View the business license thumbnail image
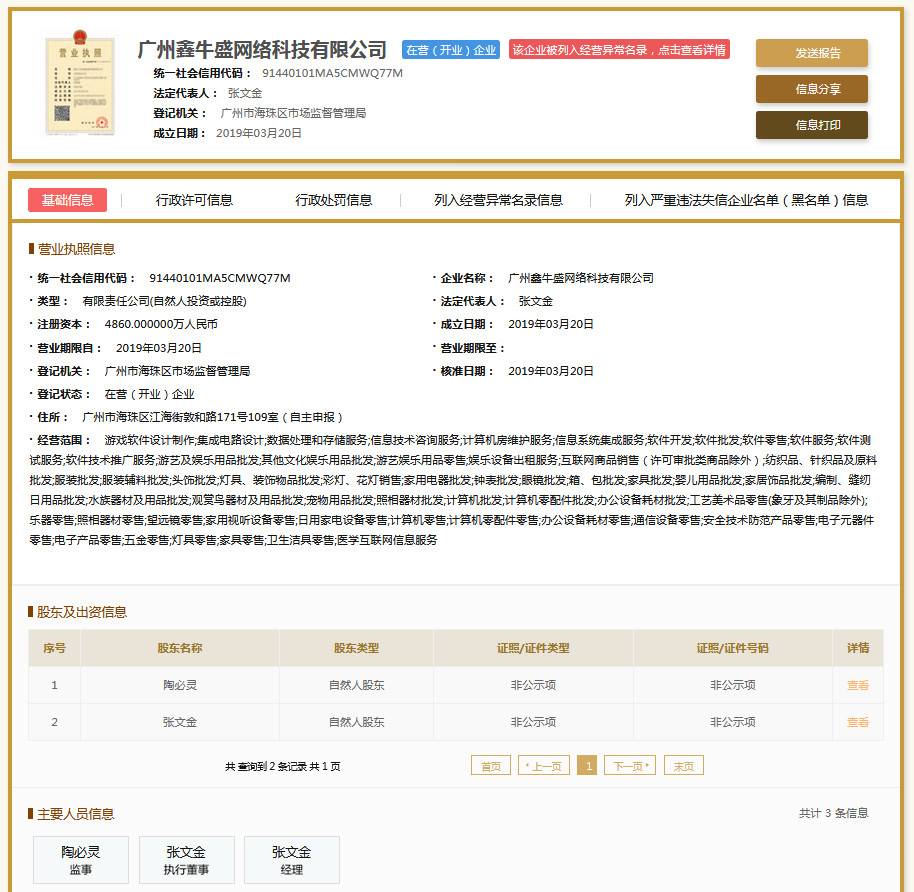The height and width of the screenshot is (892, 914). [79, 84]
